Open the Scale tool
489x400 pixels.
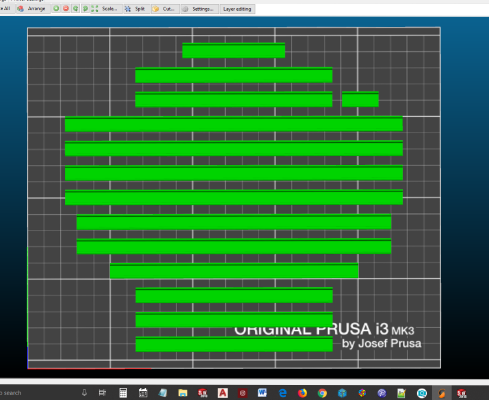[x=105, y=9]
